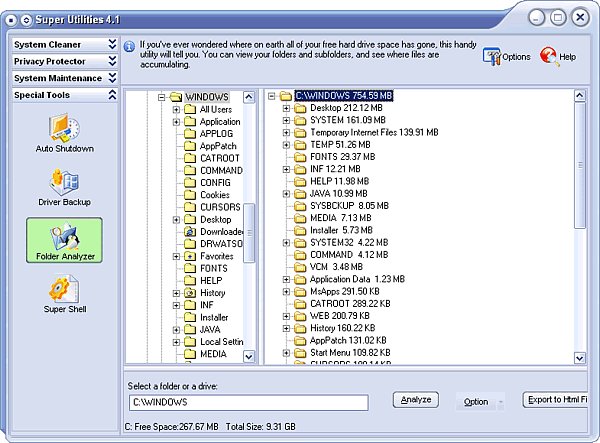Expand the JAVA 10.99 MB node
Screen dimensions: 600x443
tap(286, 194)
